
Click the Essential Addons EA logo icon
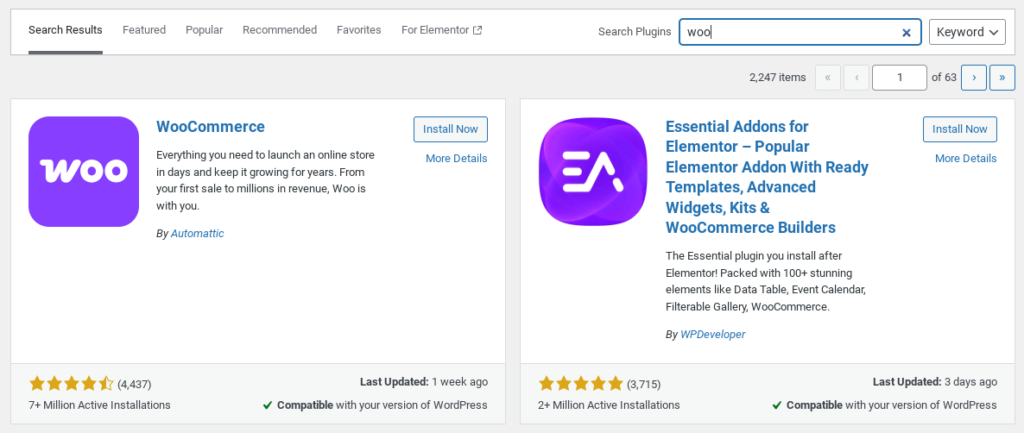tap(593, 172)
